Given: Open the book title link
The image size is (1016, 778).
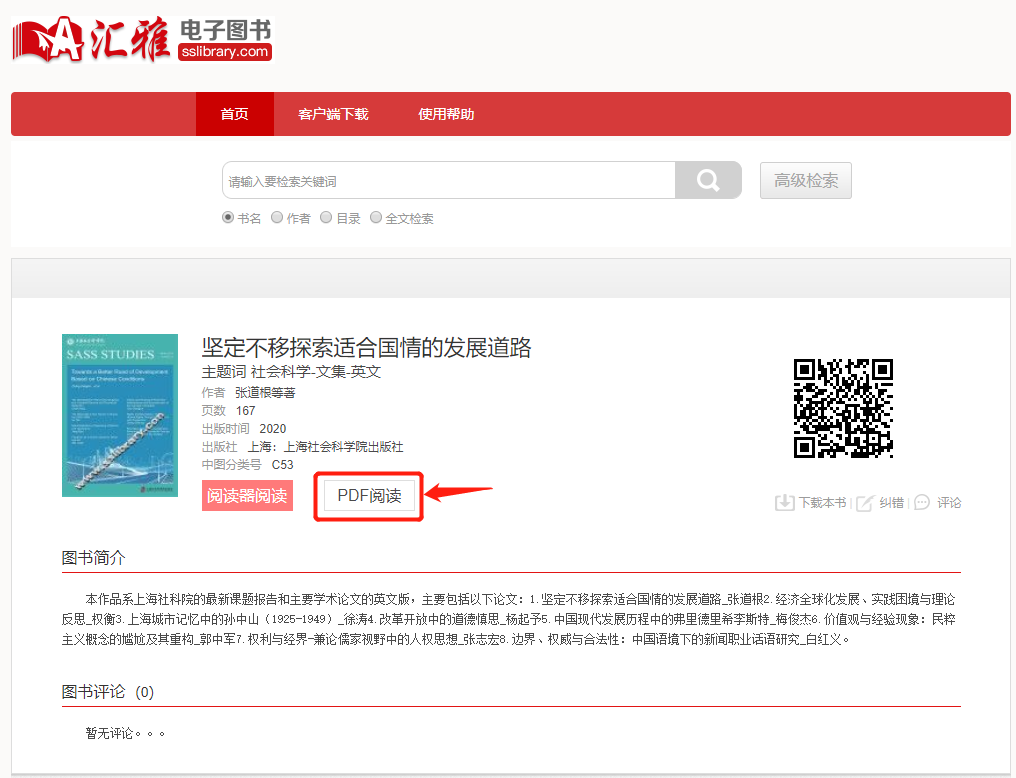Looking at the screenshot, I should click(366, 347).
